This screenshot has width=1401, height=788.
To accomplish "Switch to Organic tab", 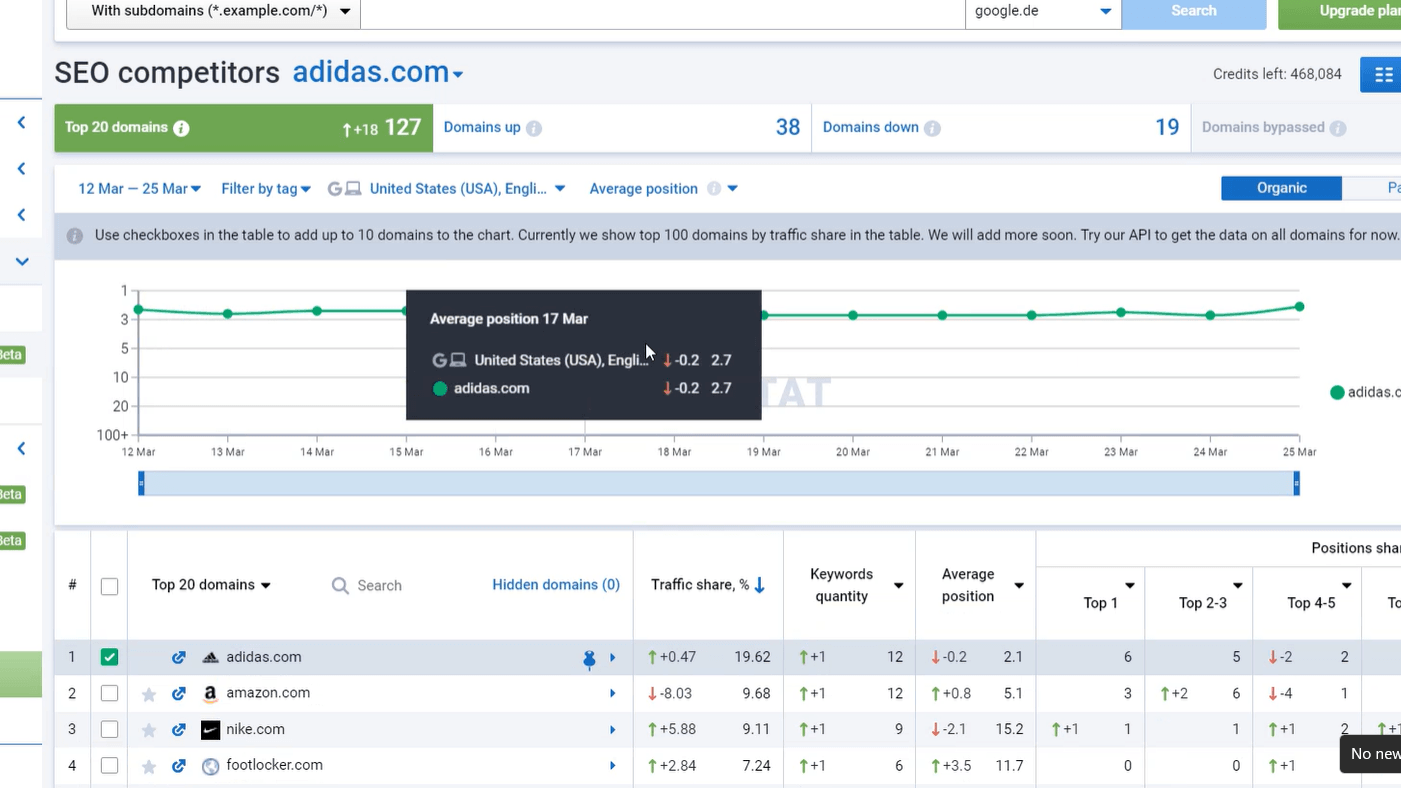I will (1281, 188).
